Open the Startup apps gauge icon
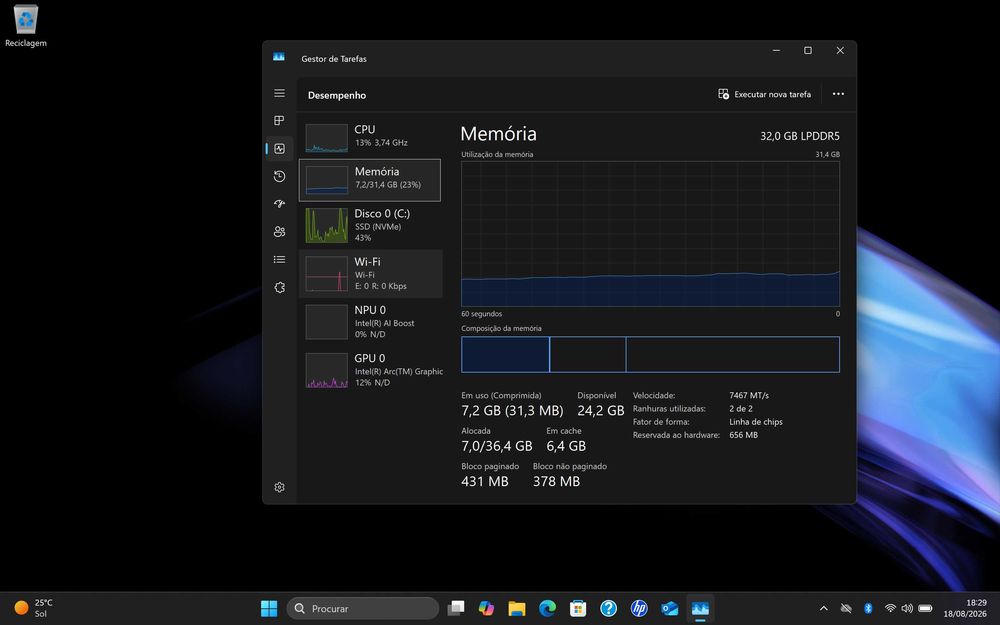The image size is (1000, 625). click(279, 204)
